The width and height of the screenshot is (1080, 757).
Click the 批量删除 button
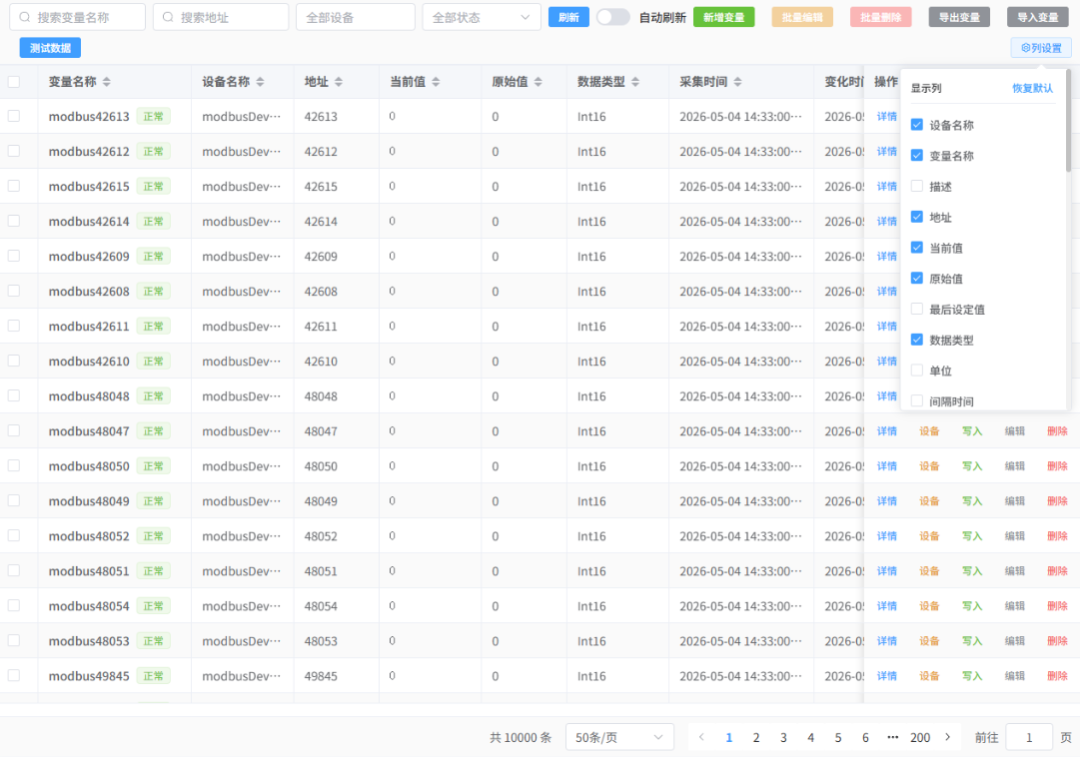tap(881, 17)
